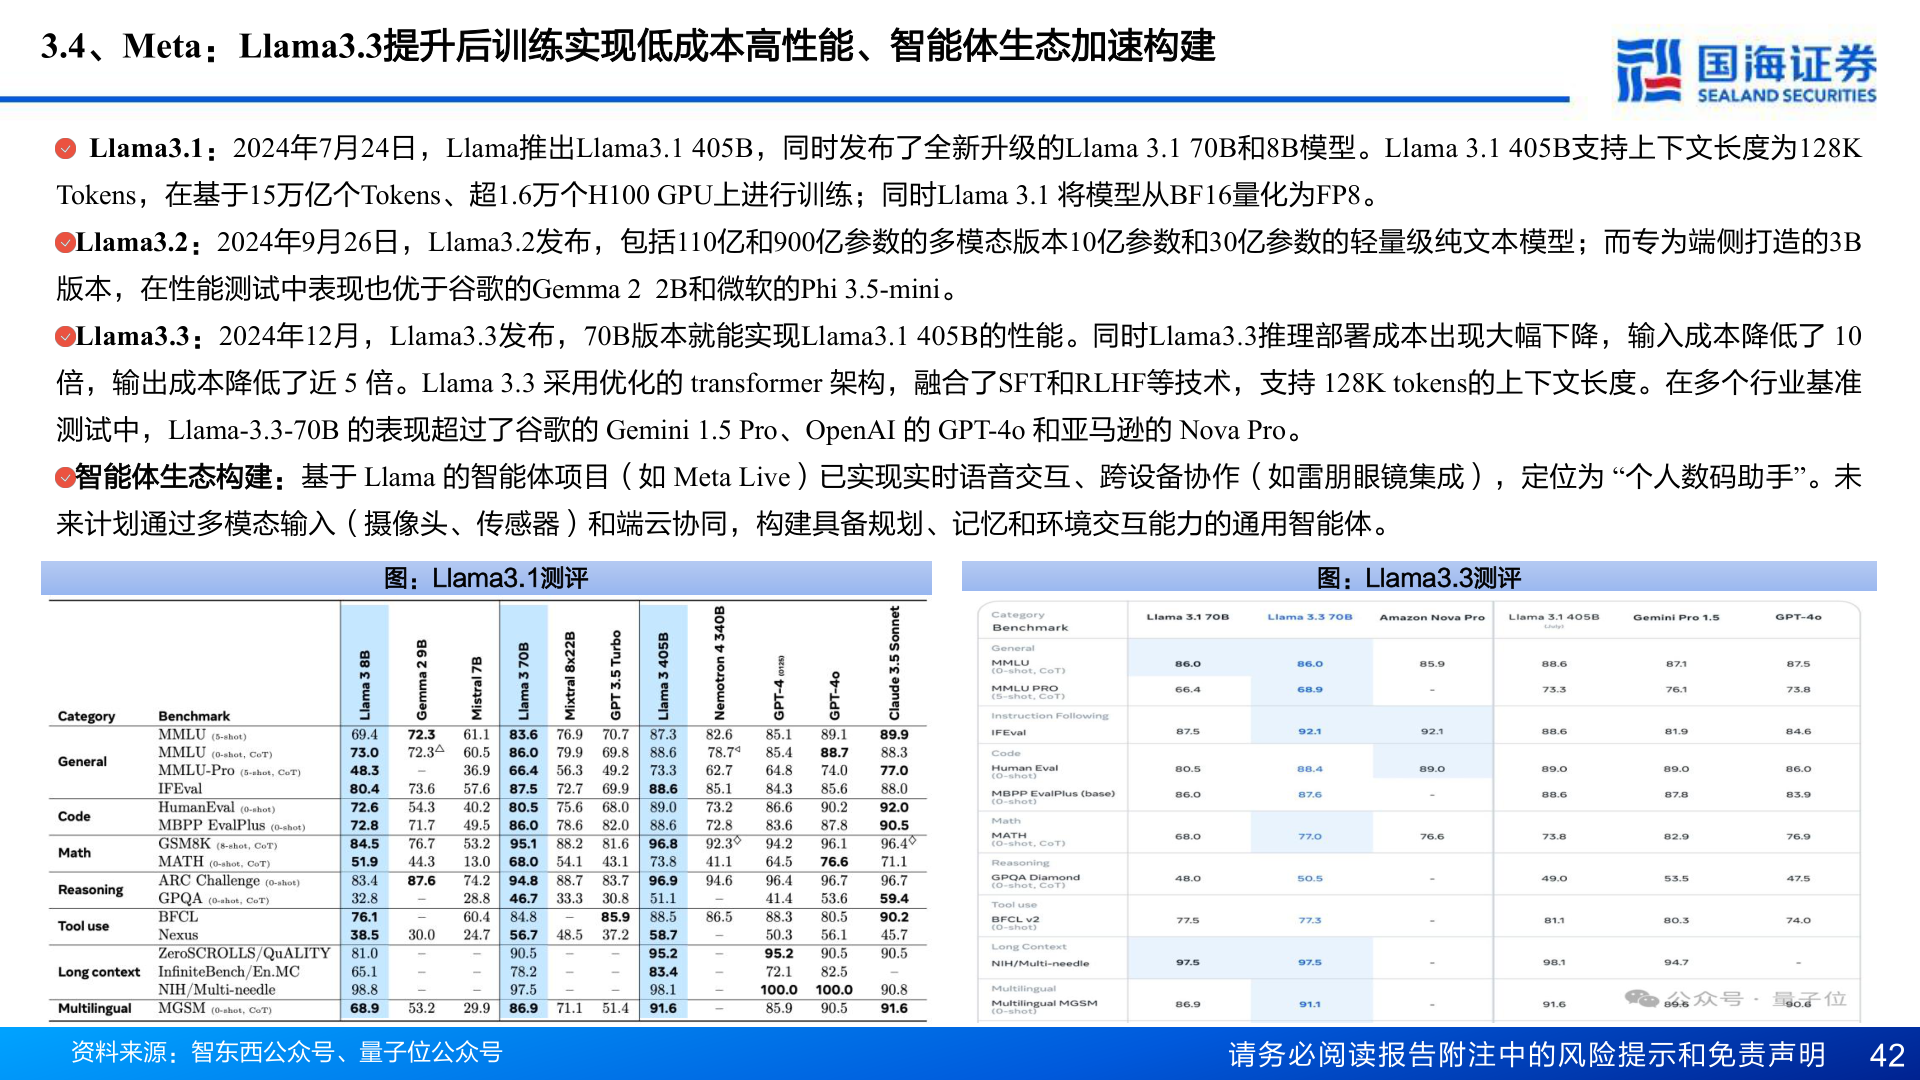This screenshot has width=1920, height=1080.
Task: Click the 'Gemma 2 9B' column header
Action: tap(421, 679)
